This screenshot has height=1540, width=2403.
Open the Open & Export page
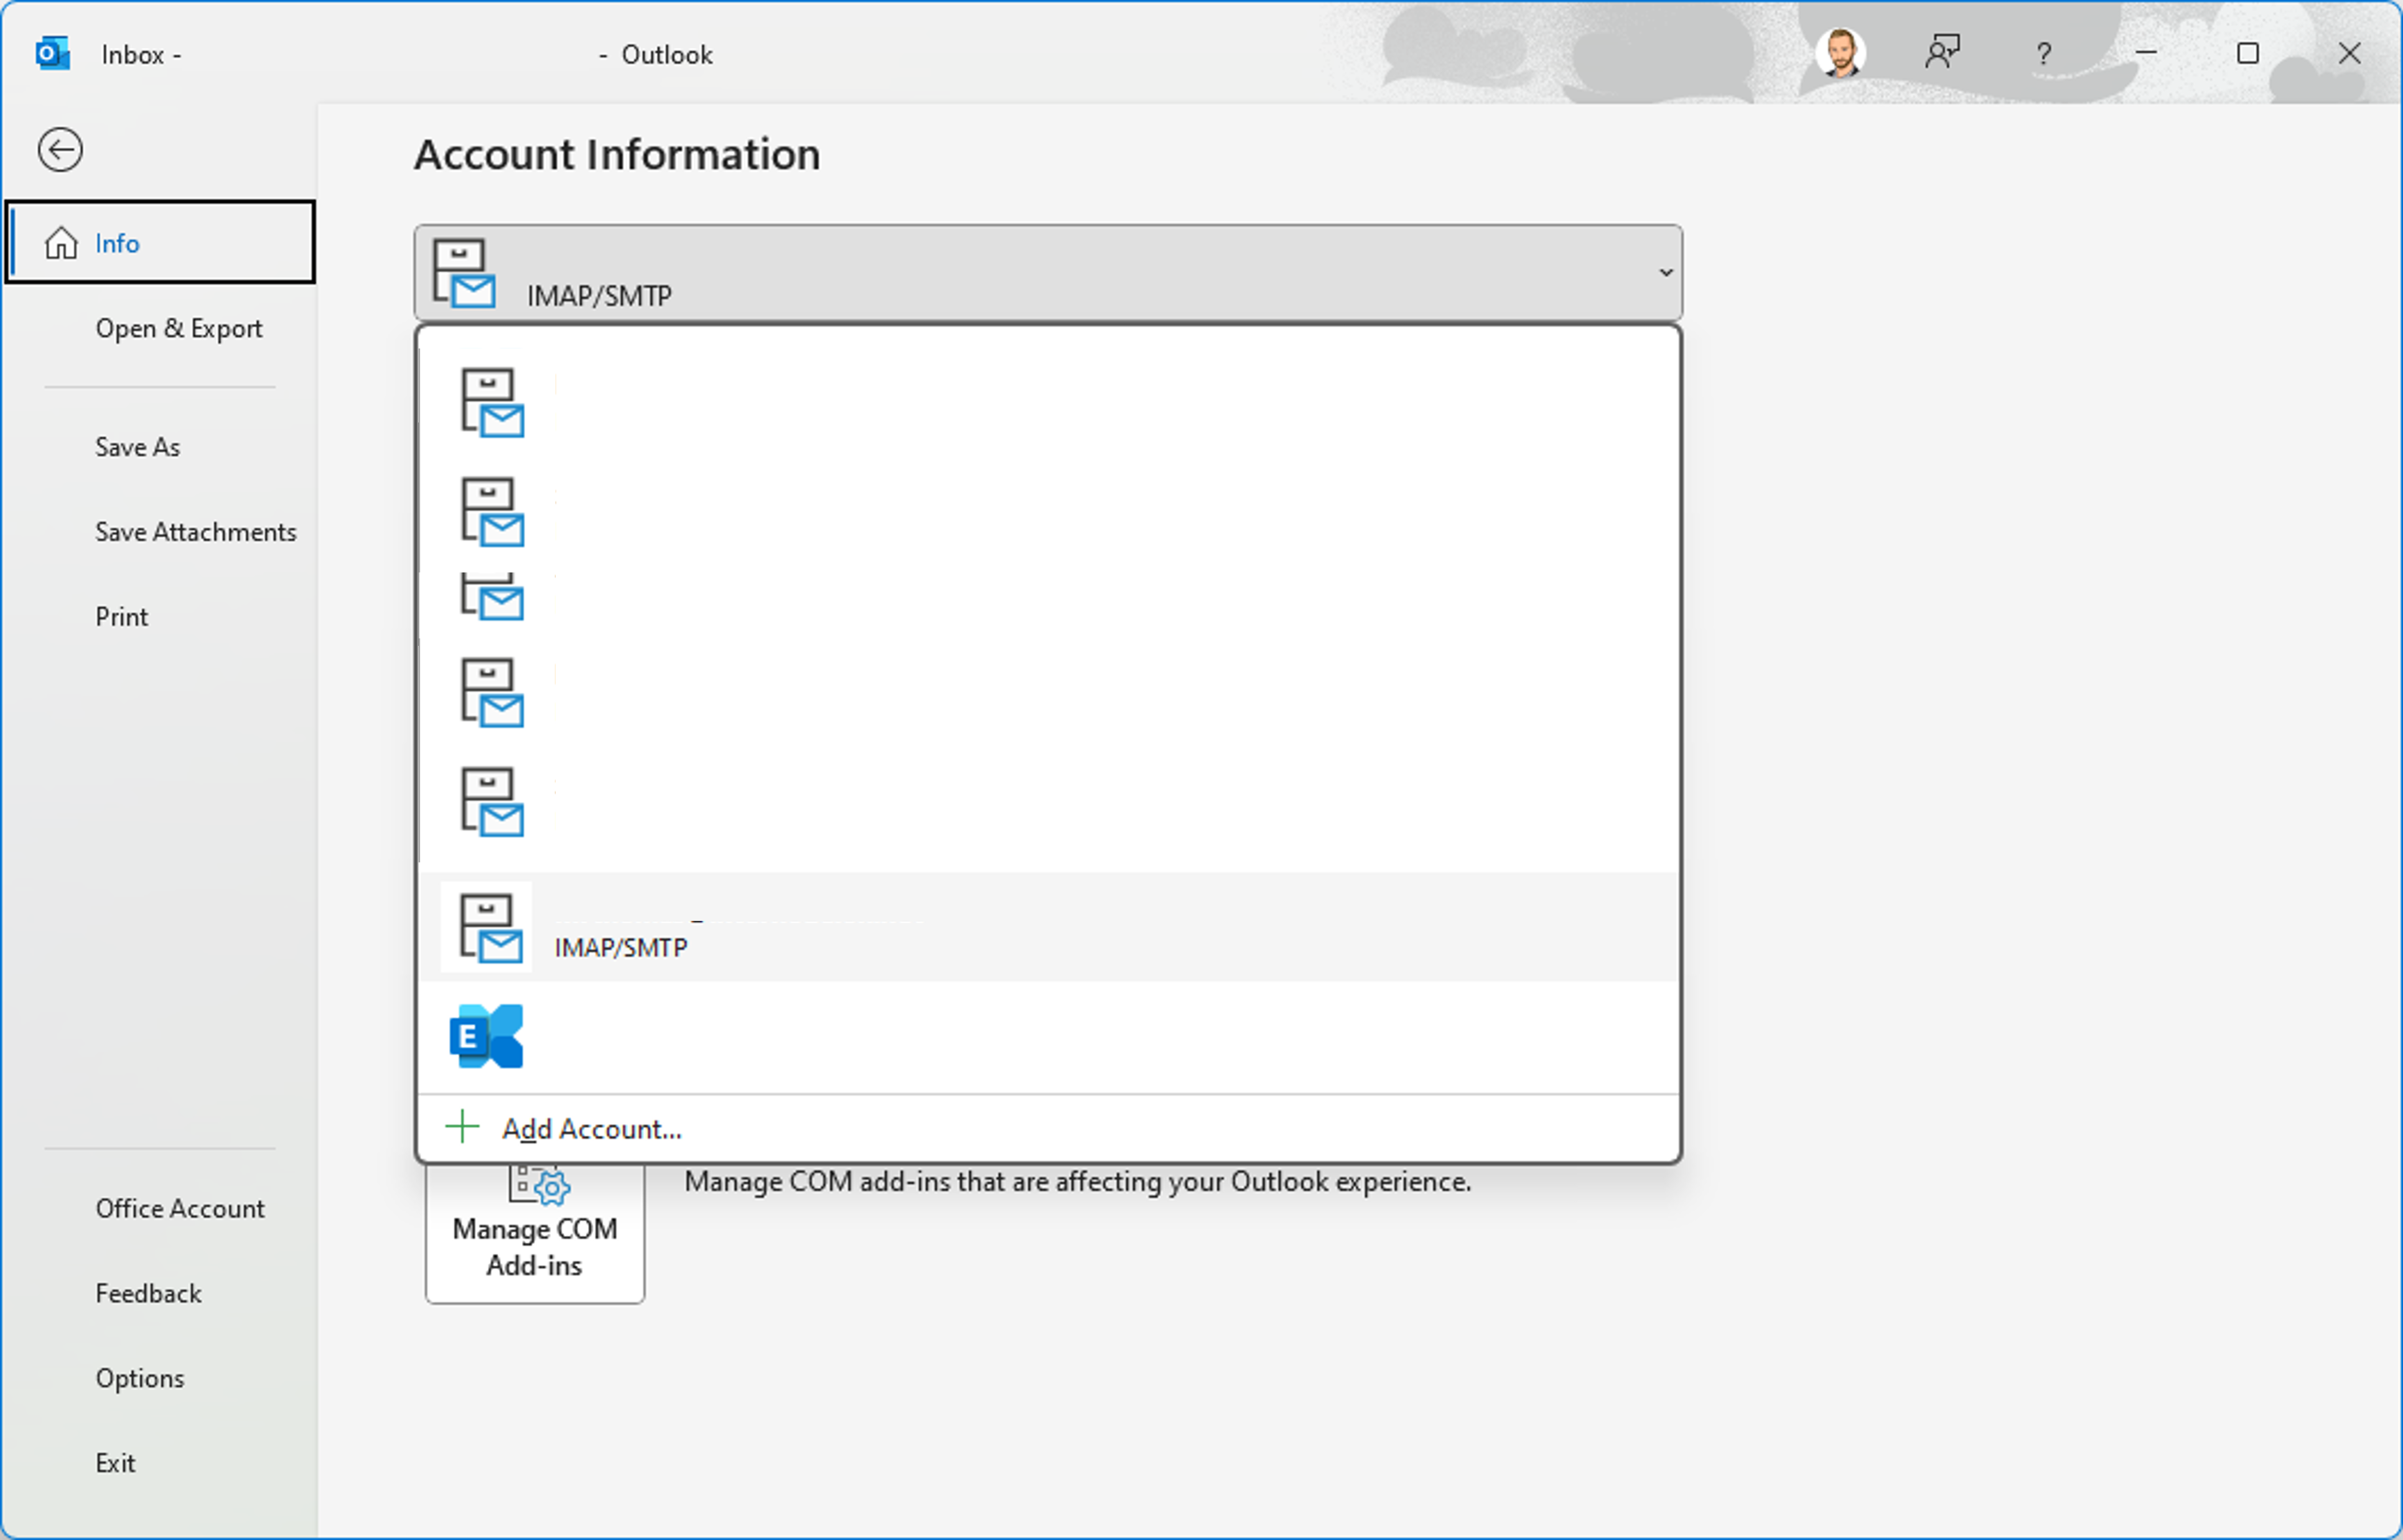(178, 328)
